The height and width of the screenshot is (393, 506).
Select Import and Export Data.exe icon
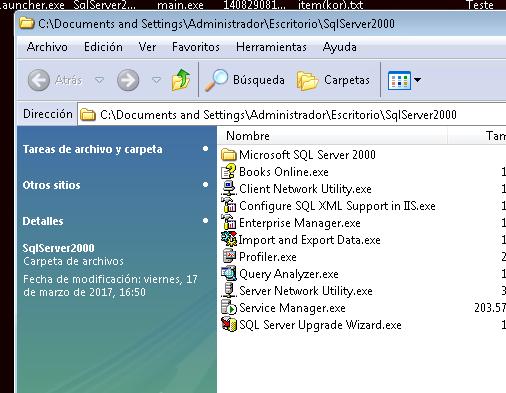tap(229, 239)
